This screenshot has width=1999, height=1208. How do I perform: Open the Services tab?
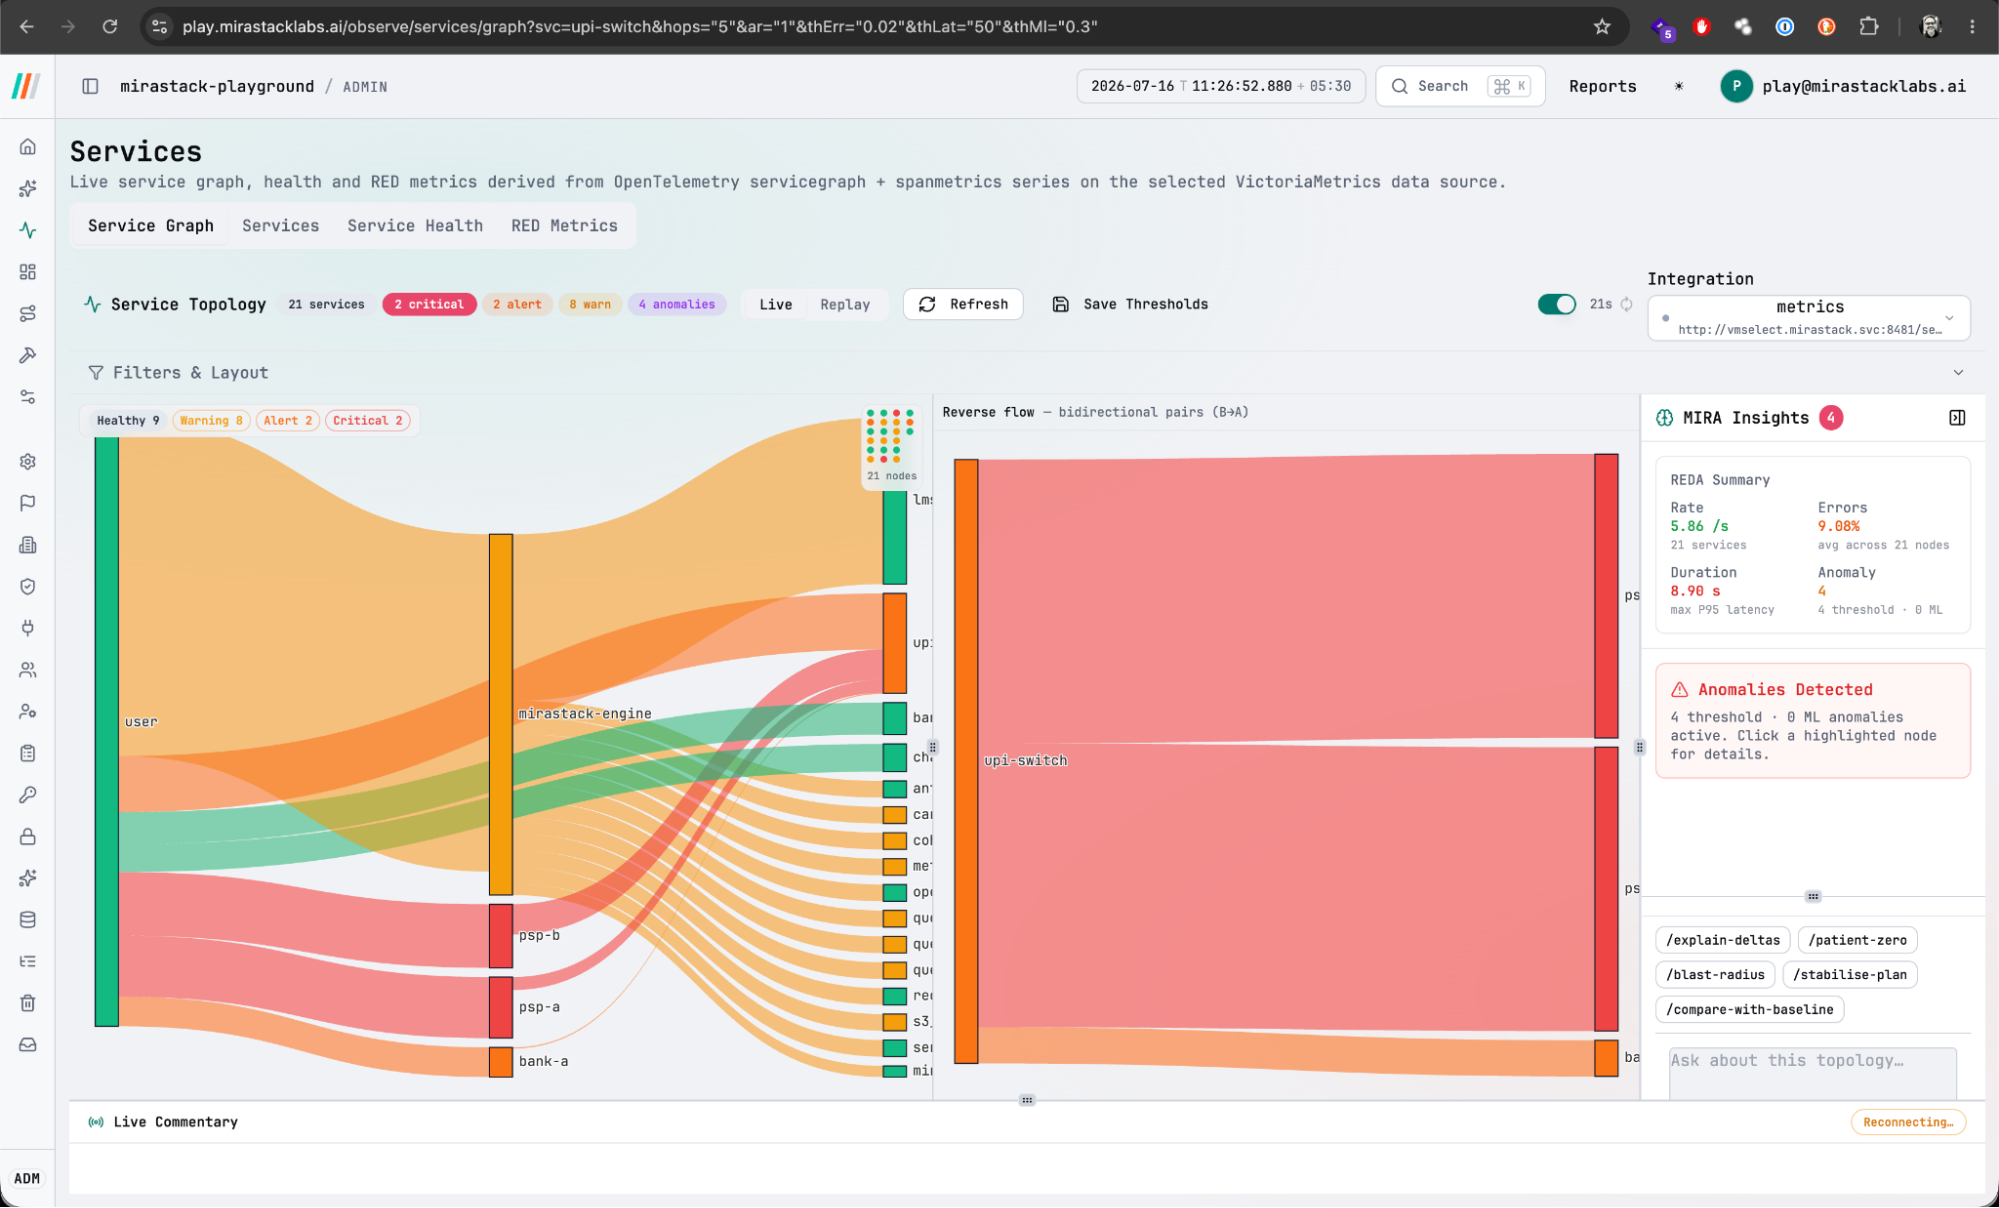pos(281,226)
